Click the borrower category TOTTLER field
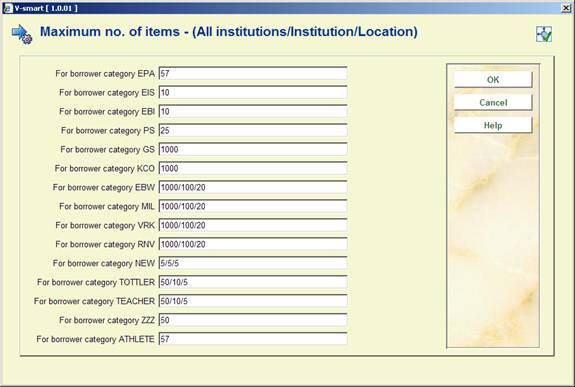The width and height of the screenshot is (575, 387). [x=253, y=282]
